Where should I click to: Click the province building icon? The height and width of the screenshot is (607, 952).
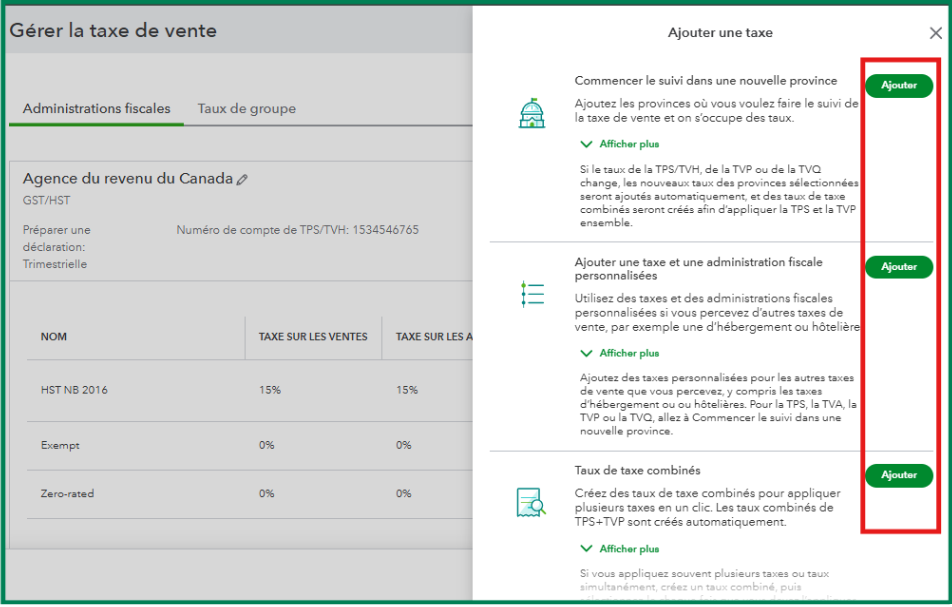tap(532, 113)
